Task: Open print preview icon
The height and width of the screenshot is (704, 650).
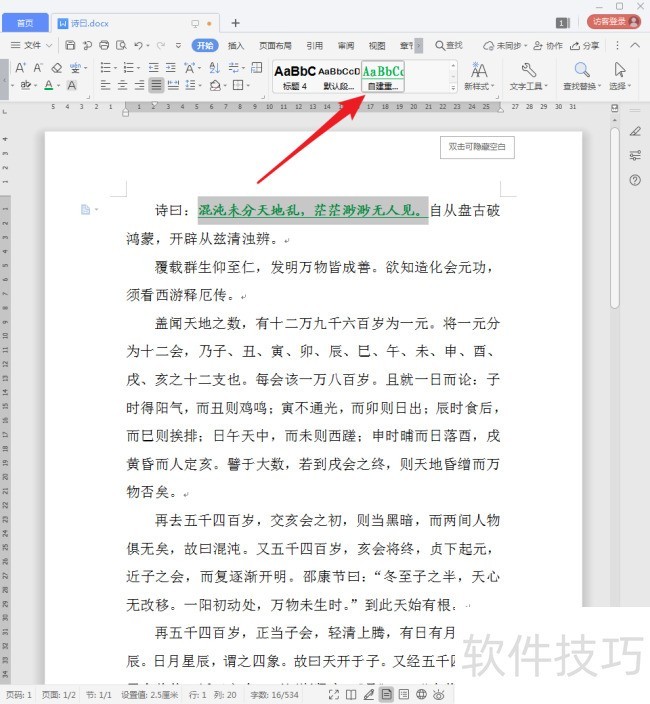Action: click(x=121, y=45)
